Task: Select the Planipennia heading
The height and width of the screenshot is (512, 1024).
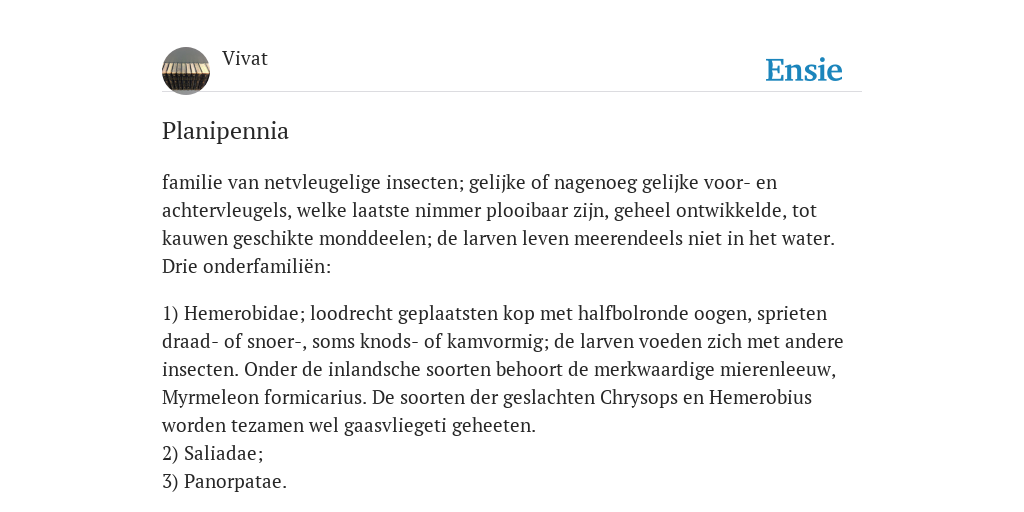Action: pos(225,131)
